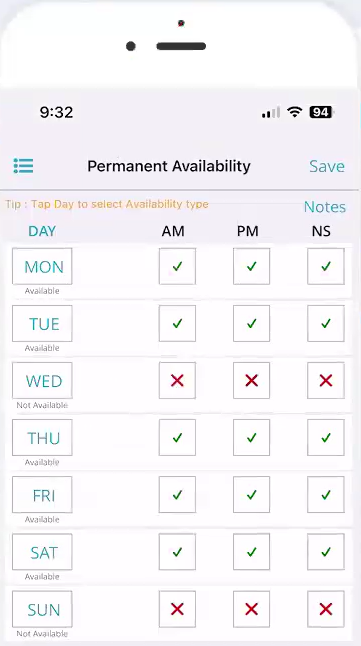Toggle Tuesday PM availability checkbox
This screenshot has width=361, height=646.
251,323
